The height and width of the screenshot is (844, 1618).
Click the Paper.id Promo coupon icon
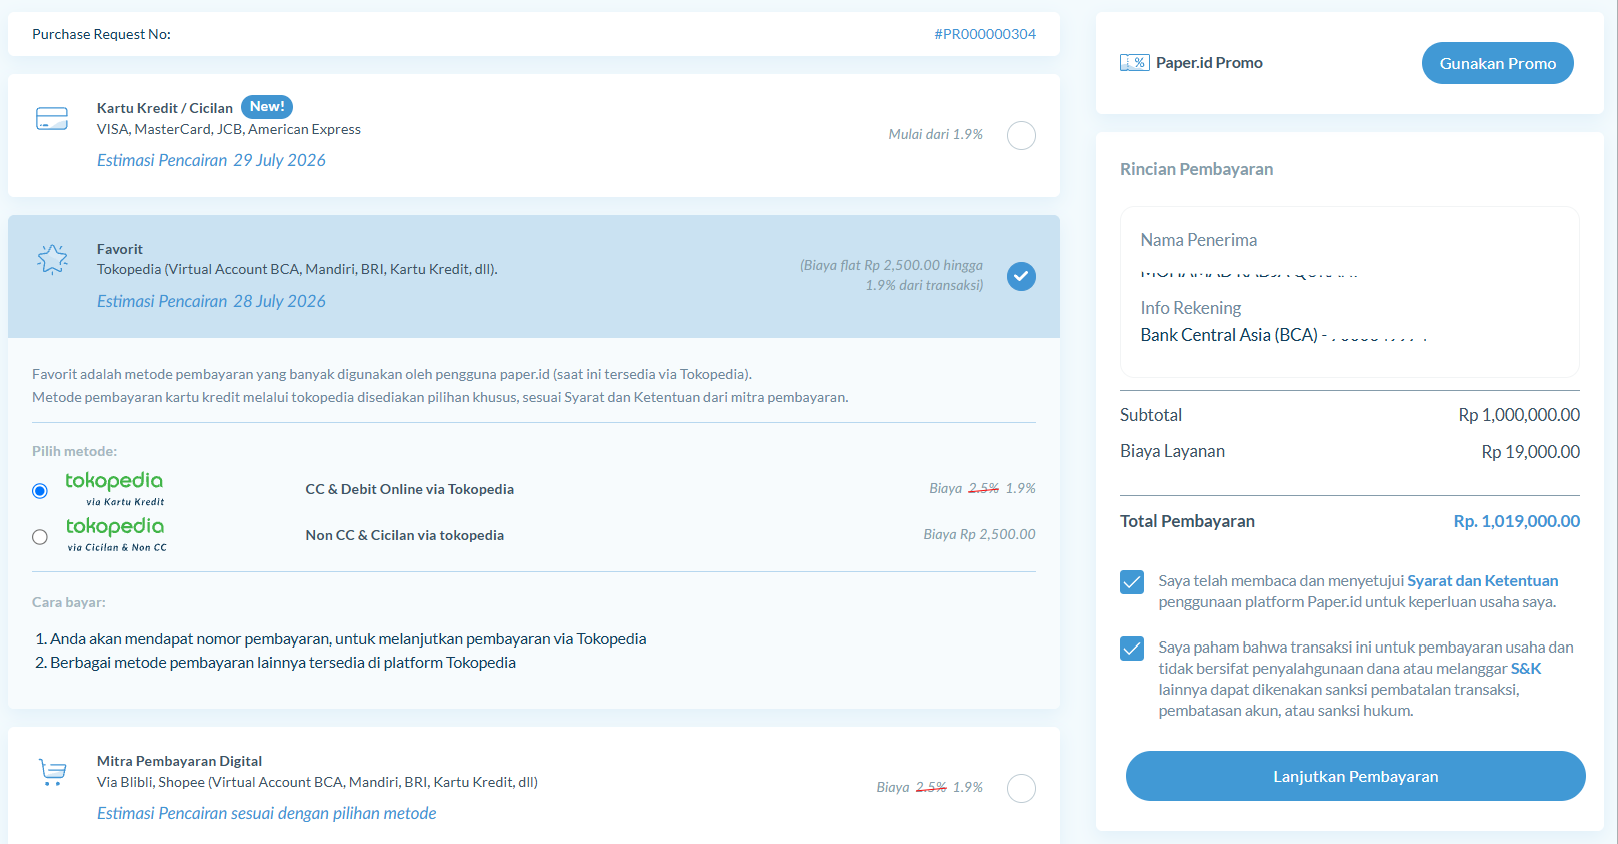pyautogui.click(x=1135, y=63)
